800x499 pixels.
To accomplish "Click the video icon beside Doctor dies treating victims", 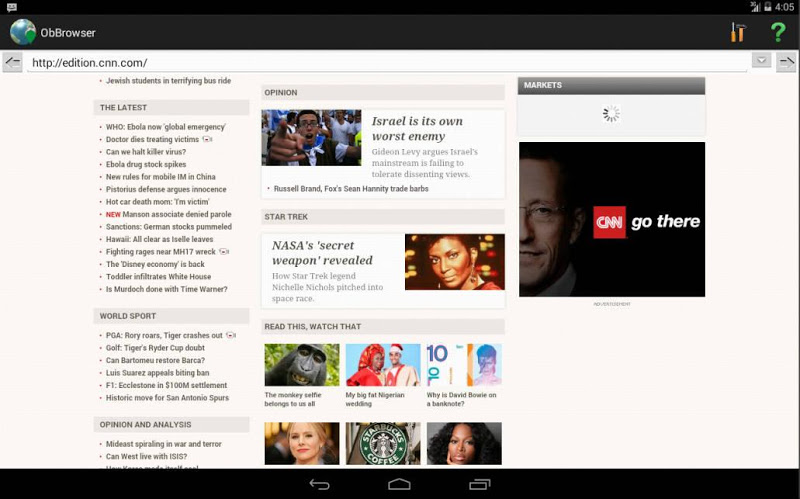I will pos(207,139).
